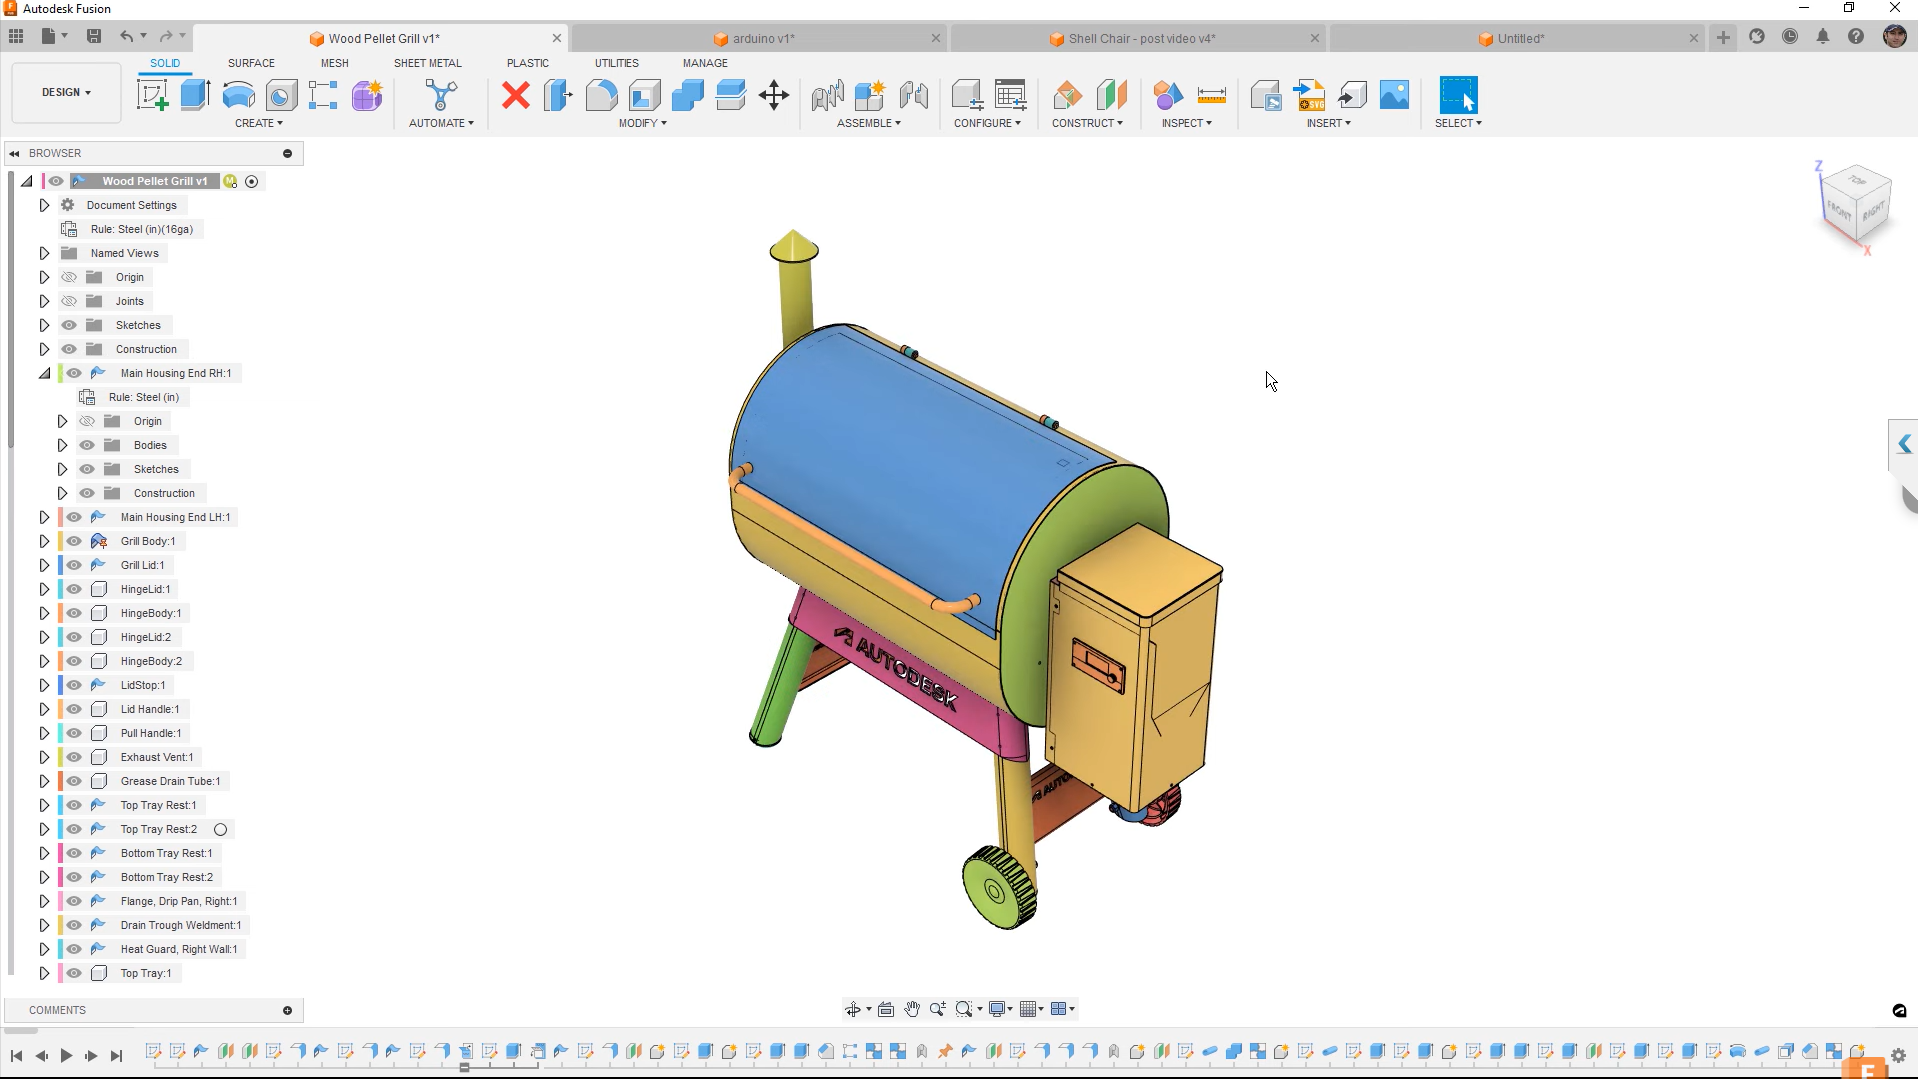Image resolution: width=1918 pixels, height=1079 pixels.
Task: Show the hidden Joints folder
Action: click(x=69, y=301)
